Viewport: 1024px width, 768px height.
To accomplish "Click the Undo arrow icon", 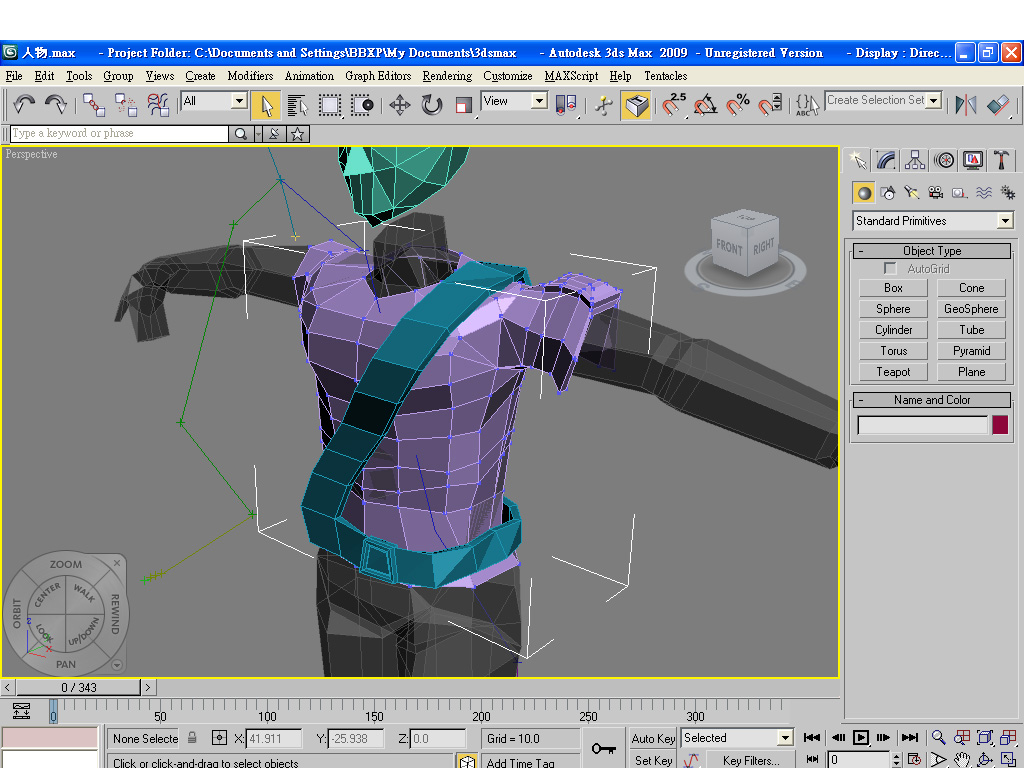I will (x=24, y=105).
